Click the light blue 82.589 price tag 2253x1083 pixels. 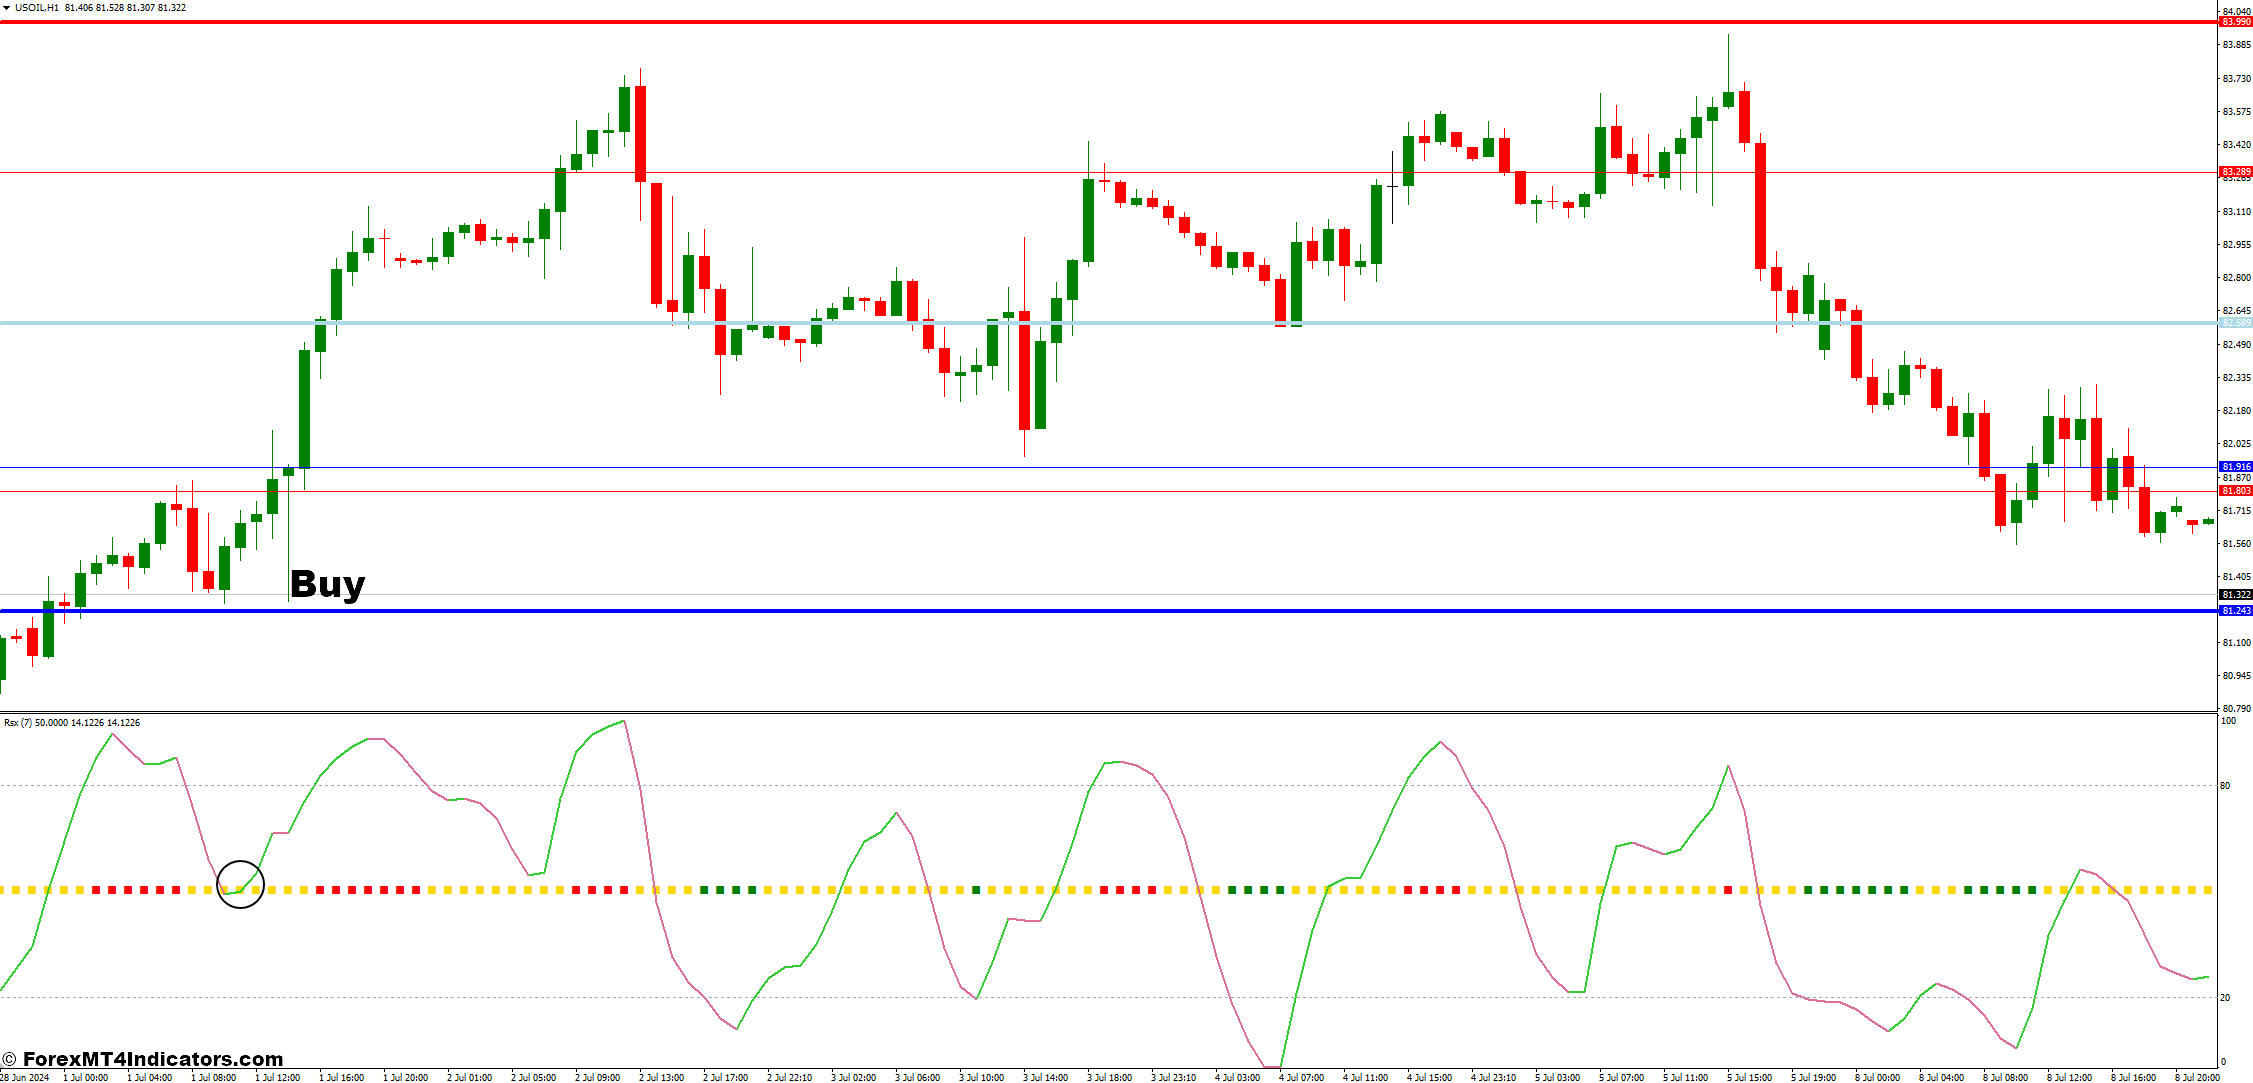tap(2236, 323)
